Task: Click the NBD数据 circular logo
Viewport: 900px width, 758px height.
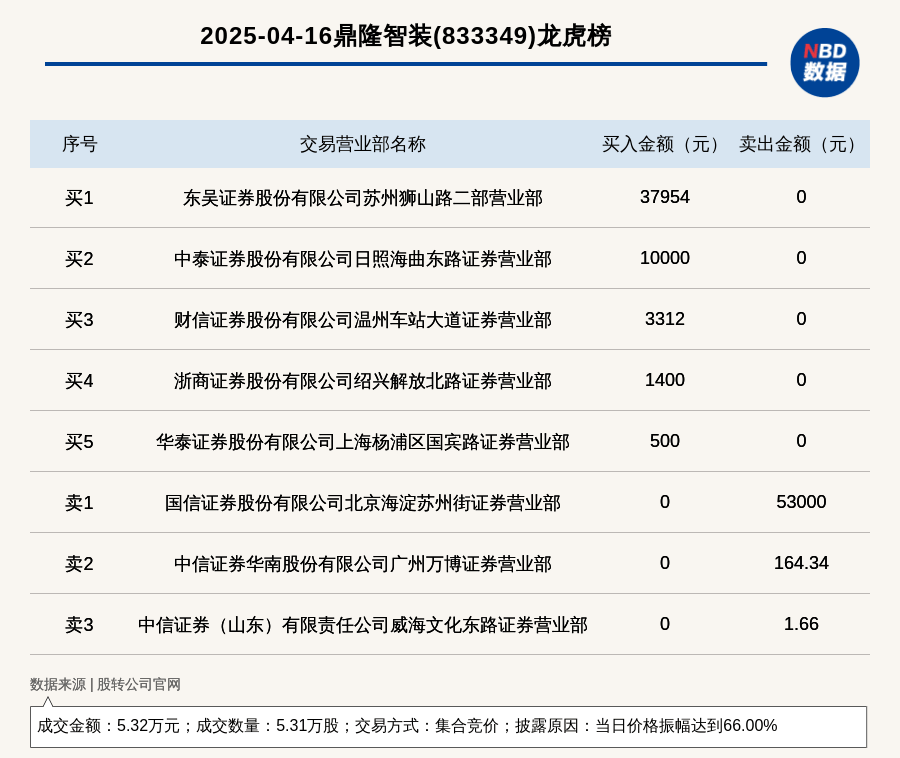Action: pyautogui.click(x=823, y=64)
